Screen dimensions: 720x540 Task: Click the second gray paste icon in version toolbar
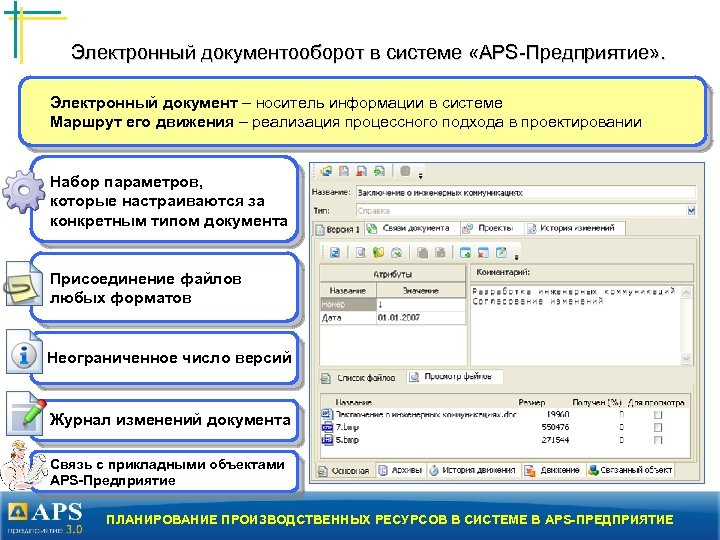pyautogui.click(x=440, y=252)
